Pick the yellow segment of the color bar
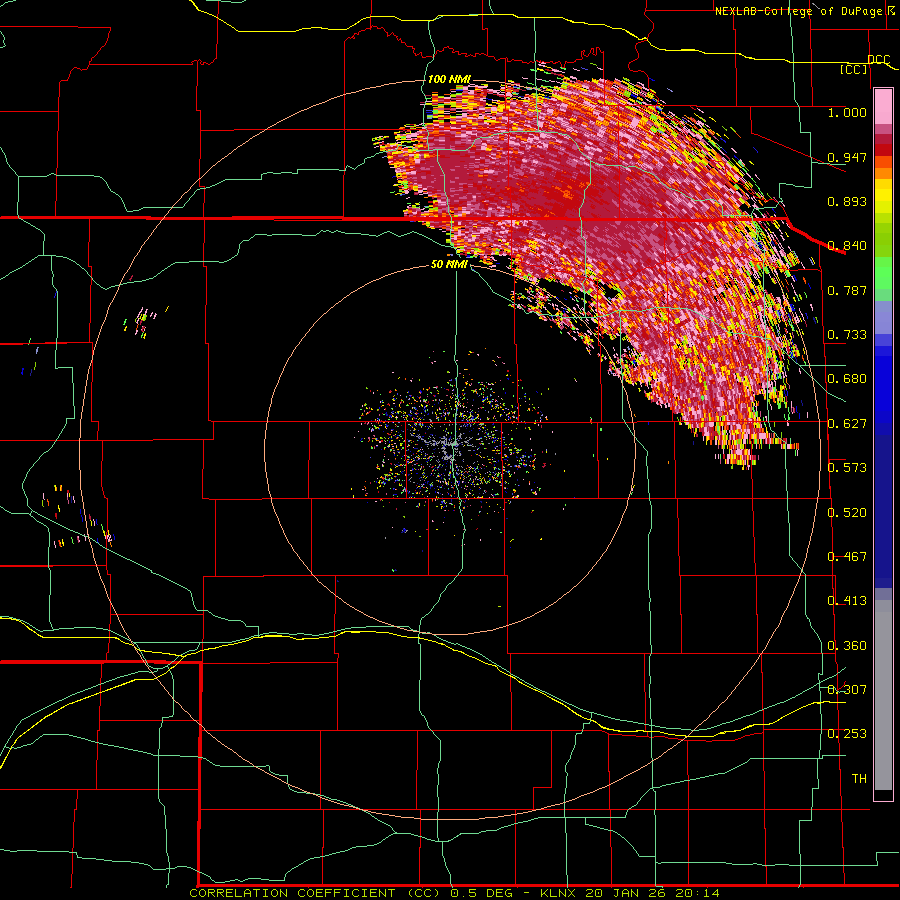Image resolution: width=900 pixels, height=900 pixels. (x=883, y=196)
